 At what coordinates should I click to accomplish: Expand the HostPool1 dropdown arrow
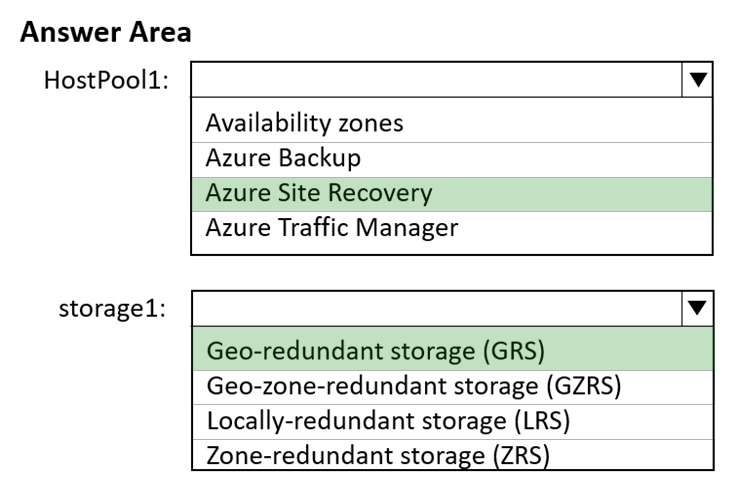(698, 80)
